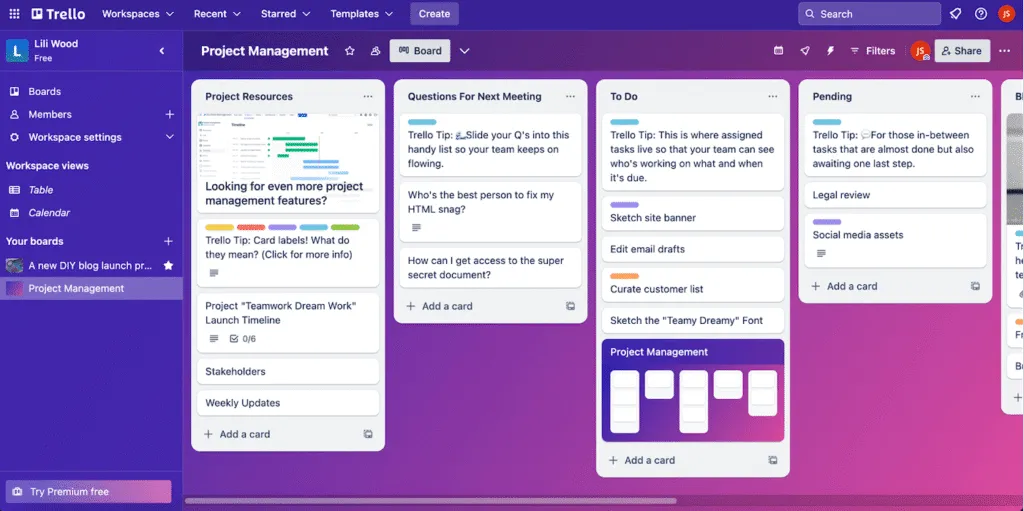The width and height of the screenshot is (1024, 511).
Task: Collapse the sidebar with the left chevron
Action: 162,50
